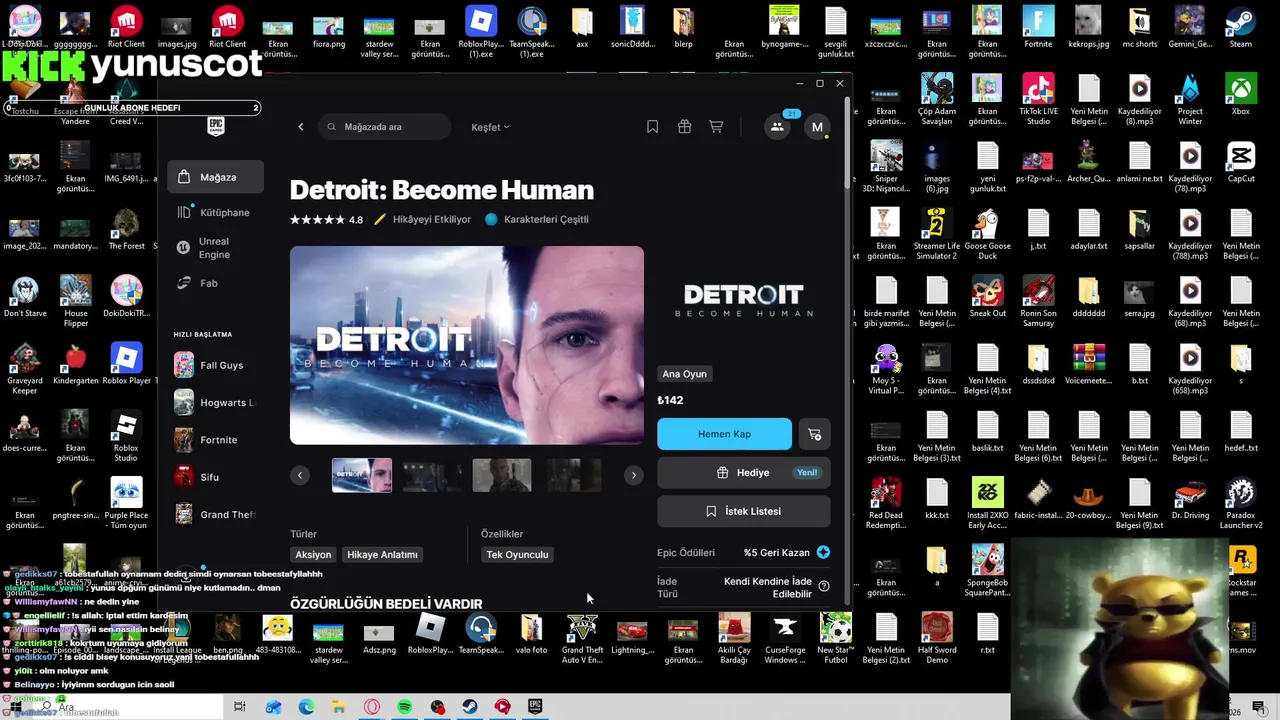Click the Hemen Kap purchase button
The height and width of the screenshot is (720, 1280).
[724, 434]
